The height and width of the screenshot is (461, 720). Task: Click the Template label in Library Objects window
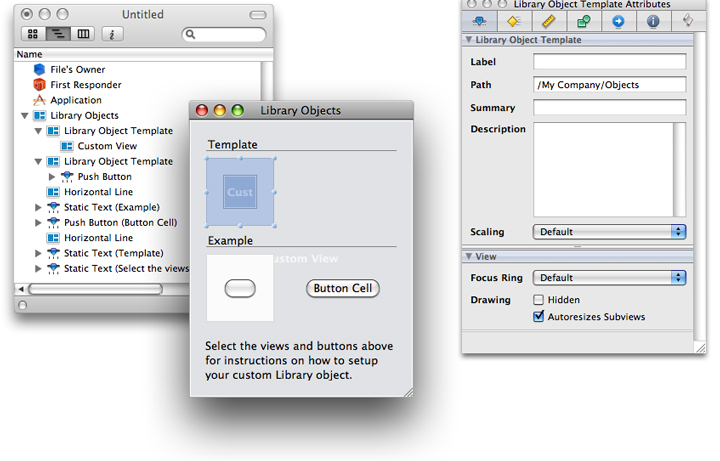point(232,144)
